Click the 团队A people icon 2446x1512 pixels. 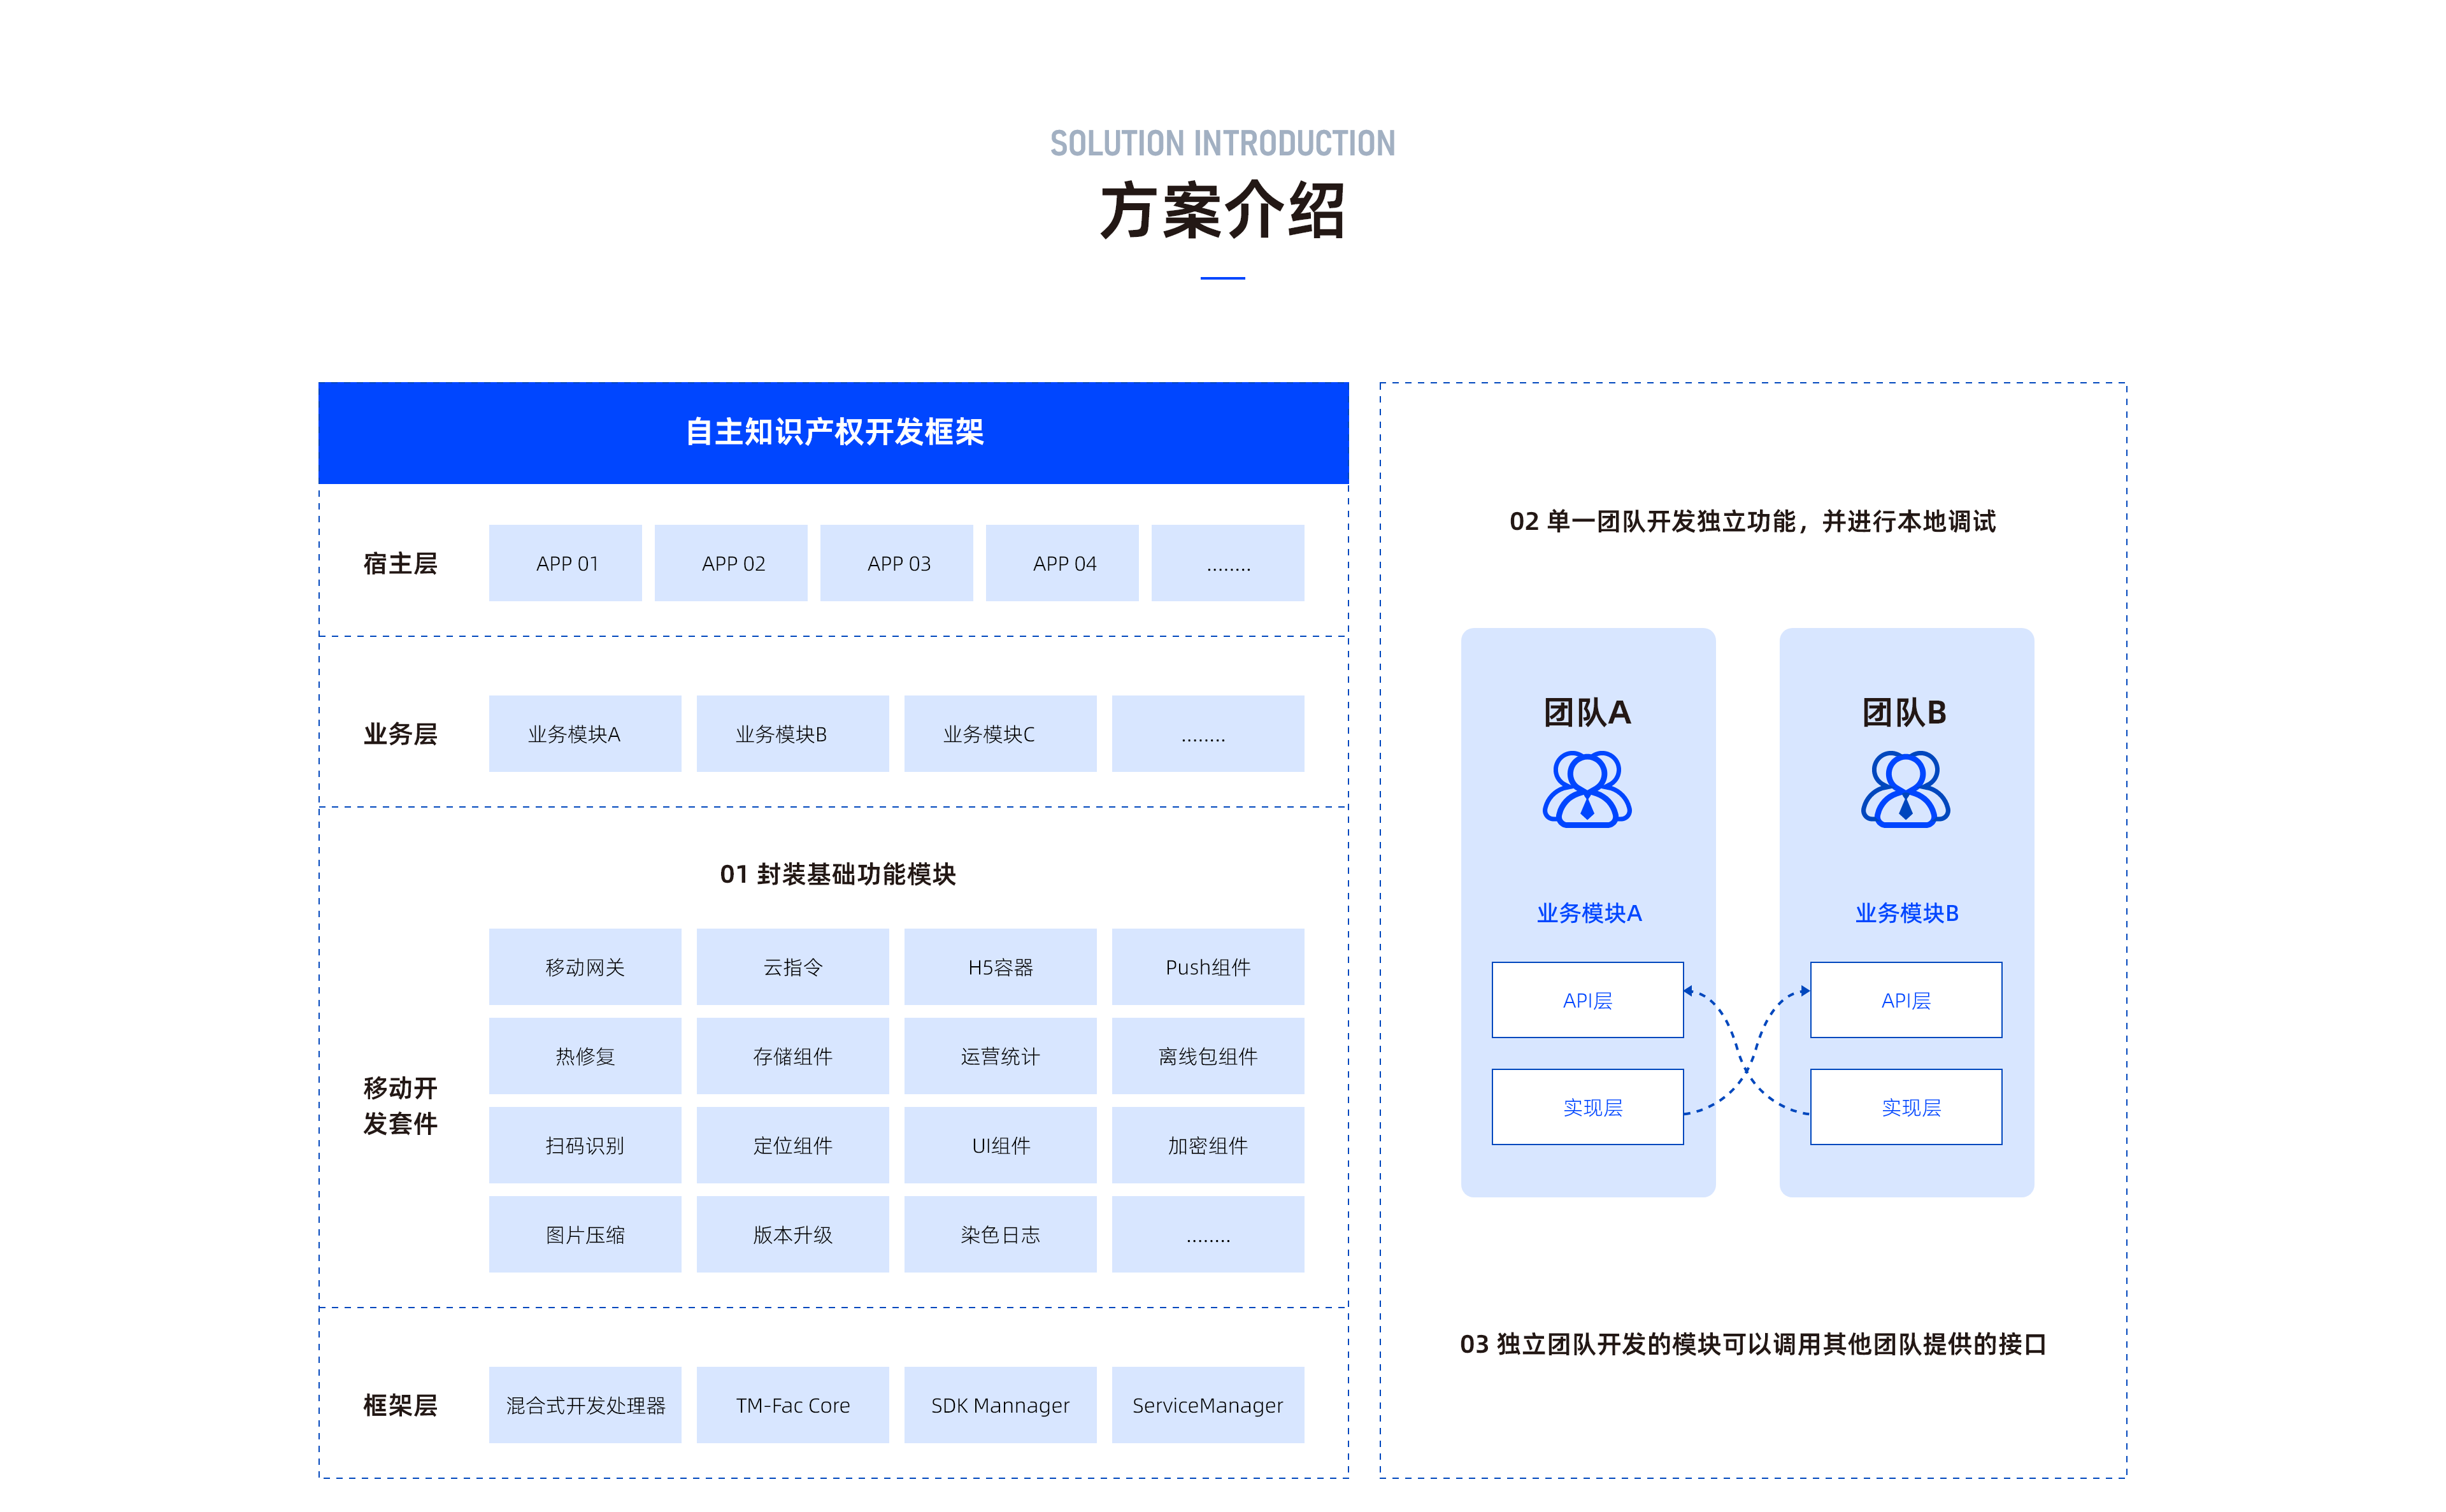tap(1586, 789)
